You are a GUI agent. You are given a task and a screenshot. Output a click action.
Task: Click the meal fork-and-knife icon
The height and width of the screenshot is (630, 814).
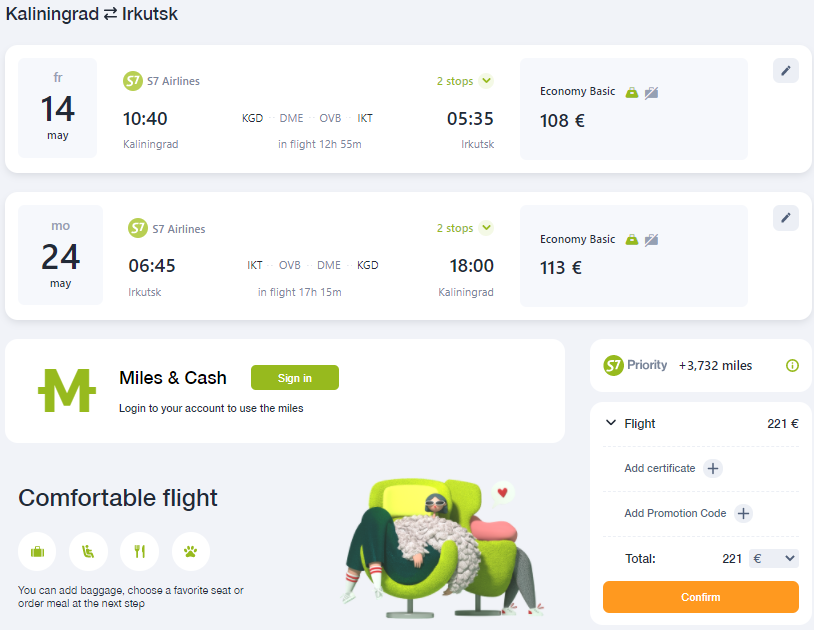coord(139,551)
